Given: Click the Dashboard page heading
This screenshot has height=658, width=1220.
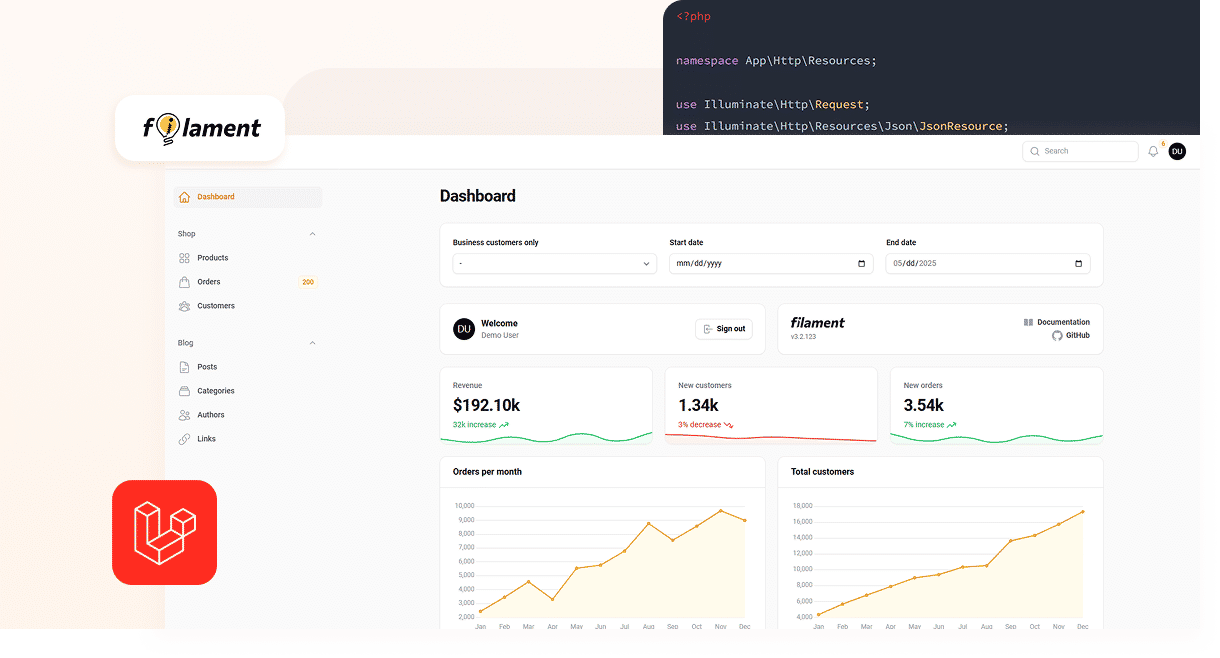Looking at the screenshot, I should (x=478, y=196).
